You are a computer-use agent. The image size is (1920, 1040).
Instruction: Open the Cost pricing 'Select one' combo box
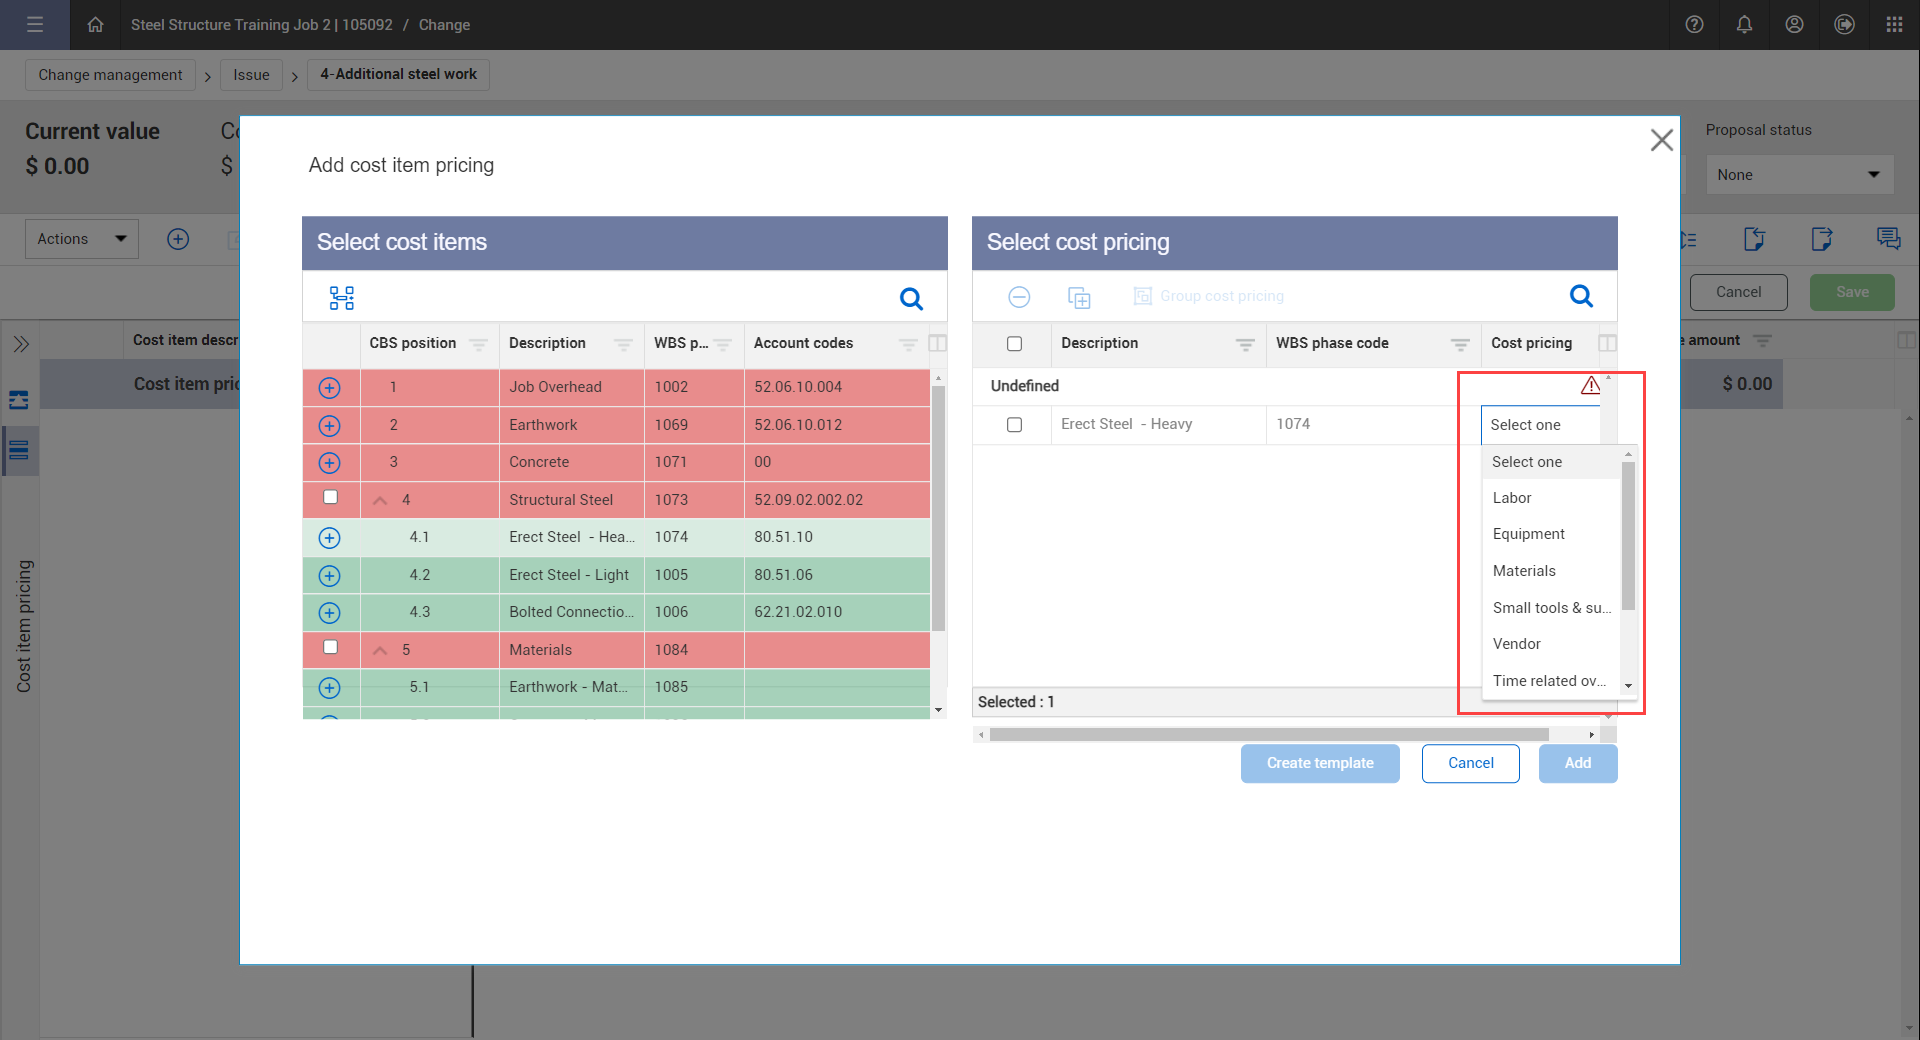tap(1540, 425)
